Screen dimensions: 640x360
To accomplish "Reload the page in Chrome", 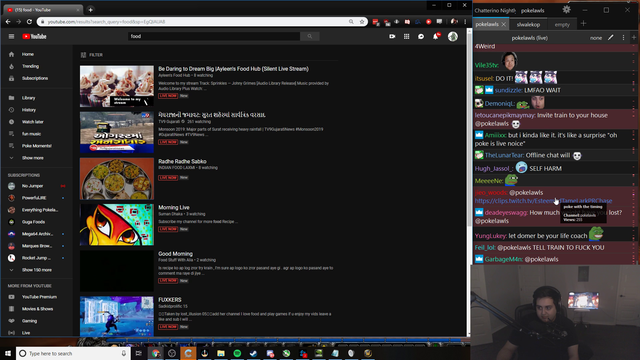I will (29, 22).
